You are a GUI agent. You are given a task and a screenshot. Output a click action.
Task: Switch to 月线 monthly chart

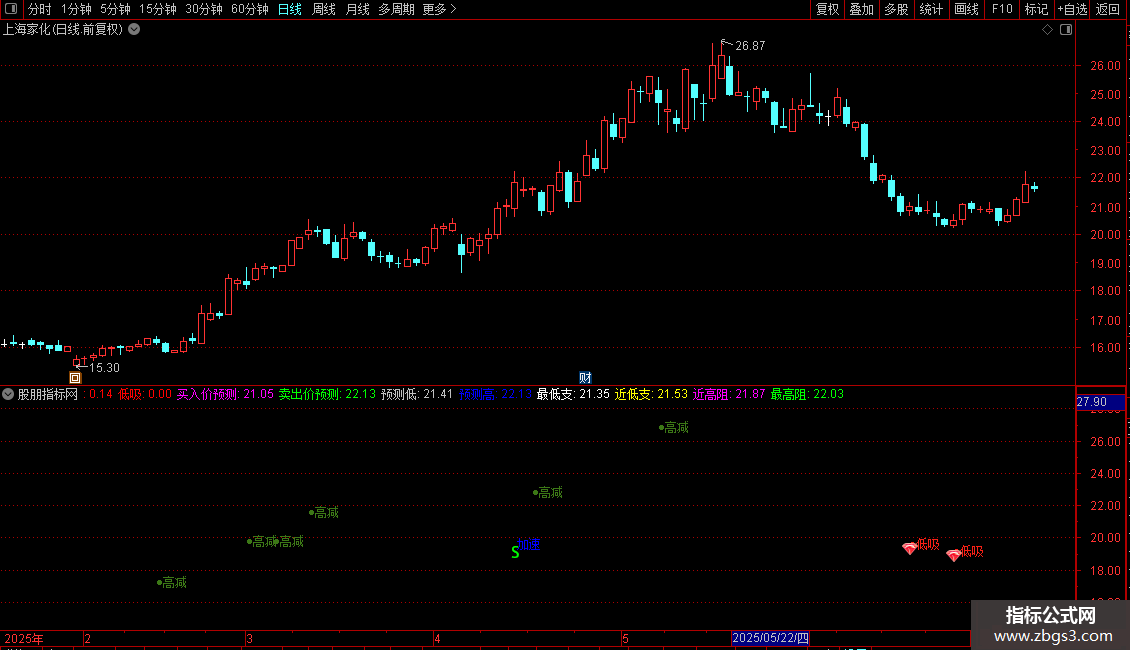click(x=357, y=9)
